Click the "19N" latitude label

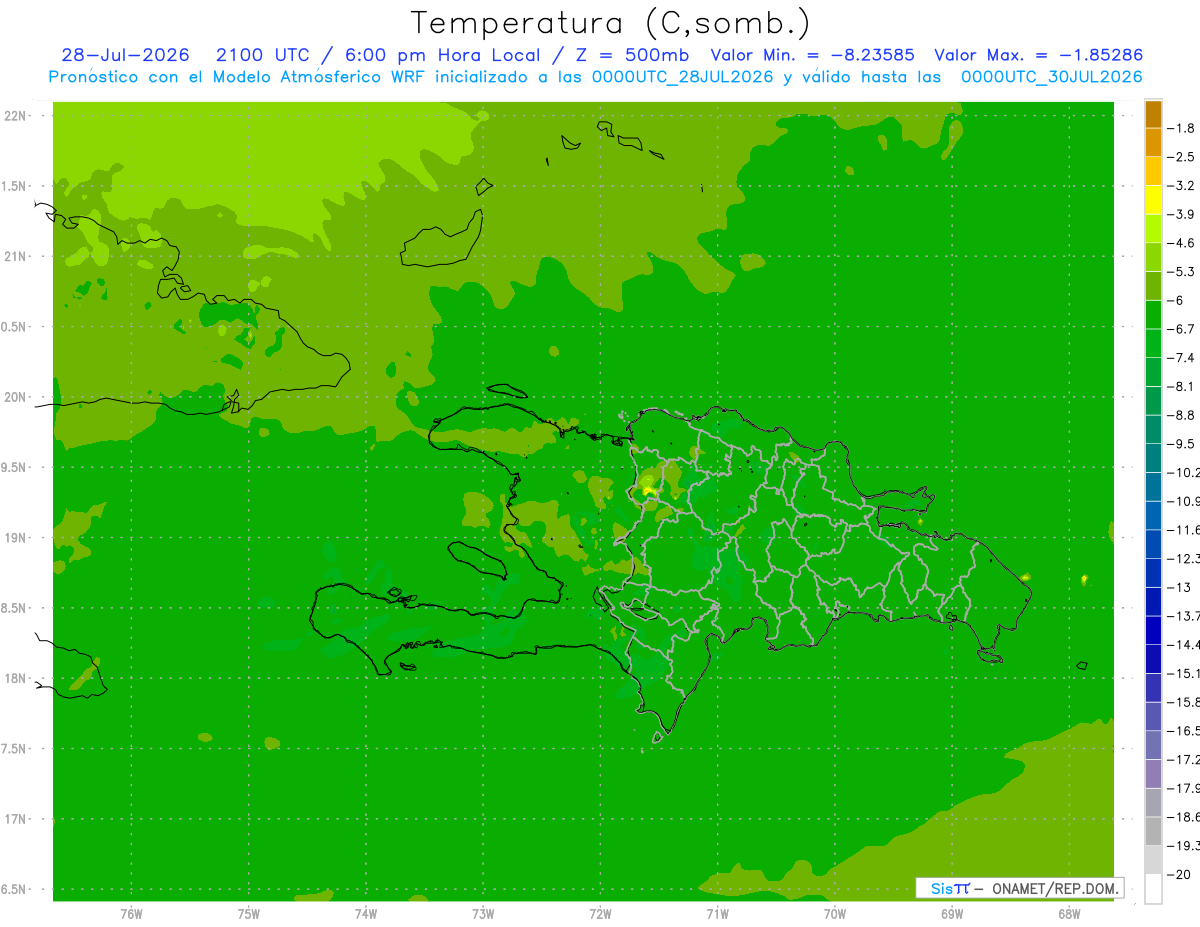click(17, 538)
